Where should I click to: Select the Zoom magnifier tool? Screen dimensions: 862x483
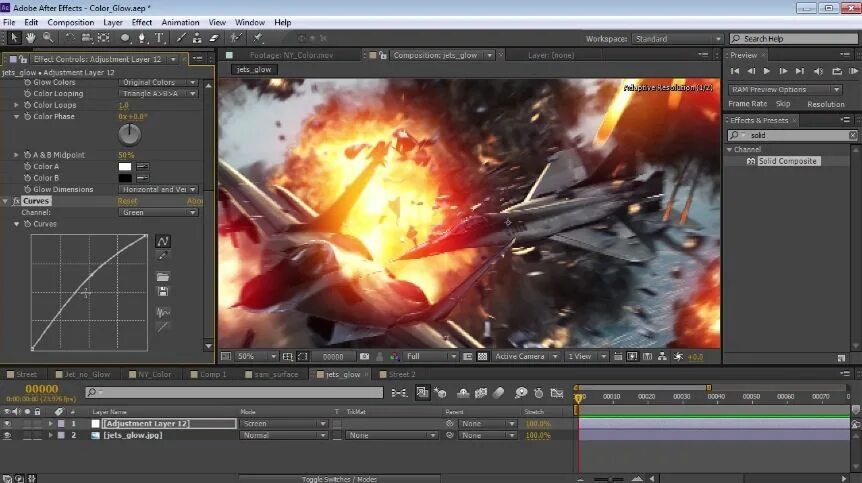(x=48, y=37)
